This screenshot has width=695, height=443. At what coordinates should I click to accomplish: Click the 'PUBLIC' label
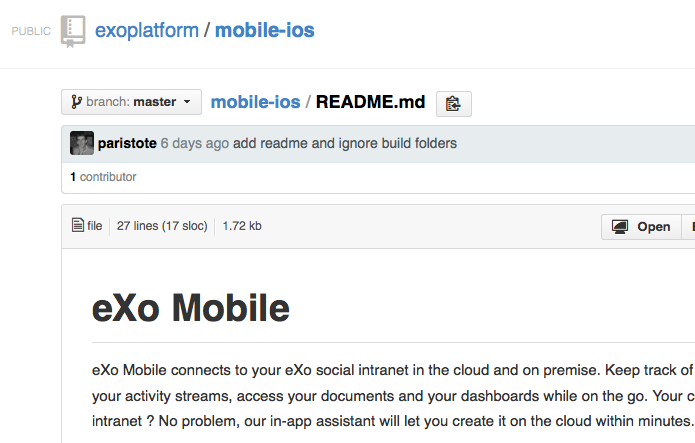coord(31,31)
